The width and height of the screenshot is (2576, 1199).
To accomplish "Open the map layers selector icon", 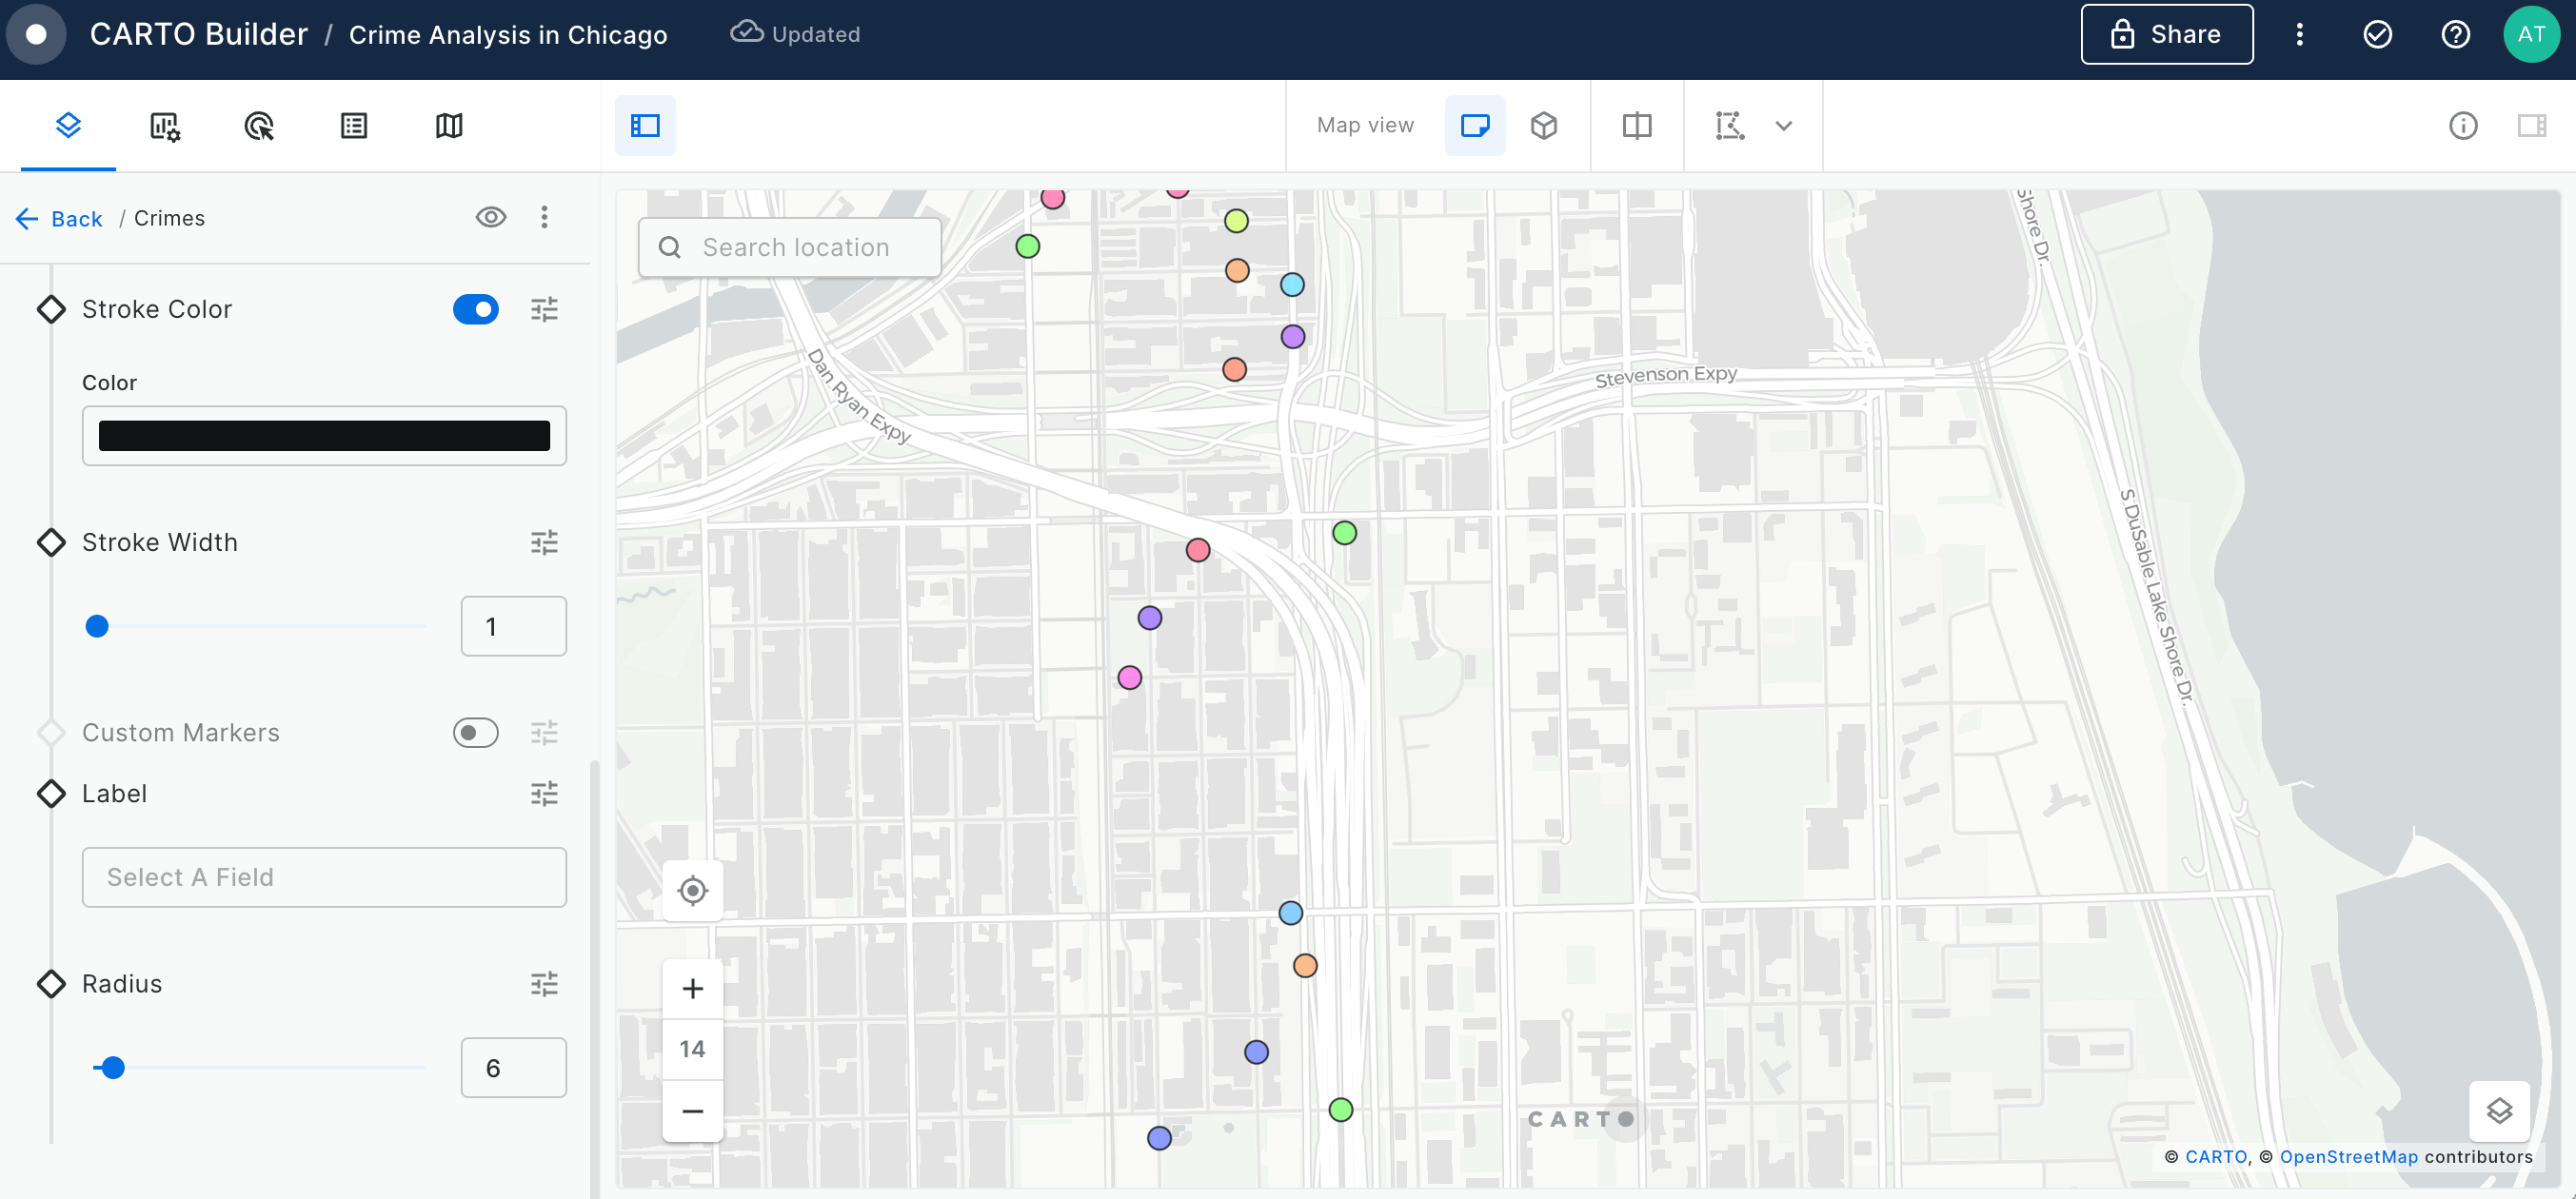I will pyautogui.click(x=2499, y=1111).
